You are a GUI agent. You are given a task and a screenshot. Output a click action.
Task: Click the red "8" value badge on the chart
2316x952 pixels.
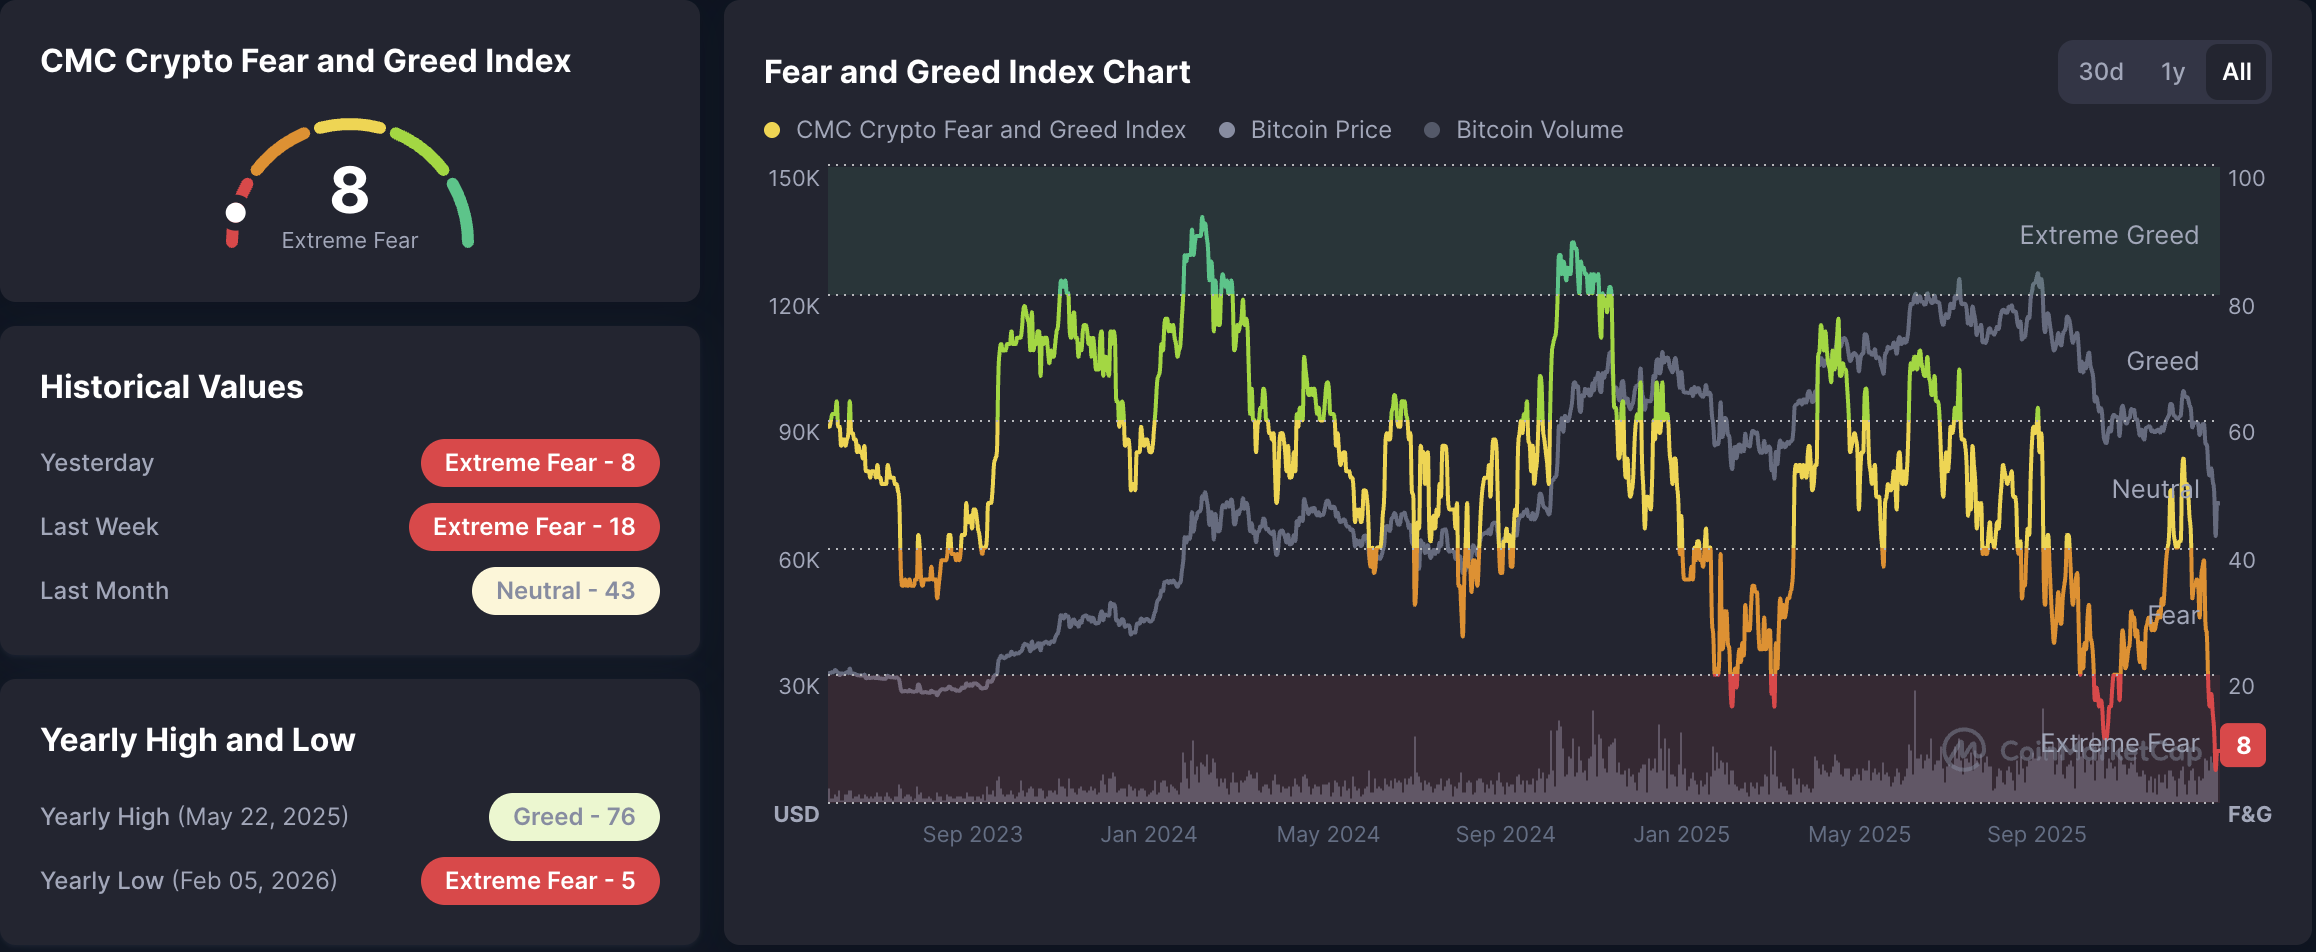pos(2243,745)
